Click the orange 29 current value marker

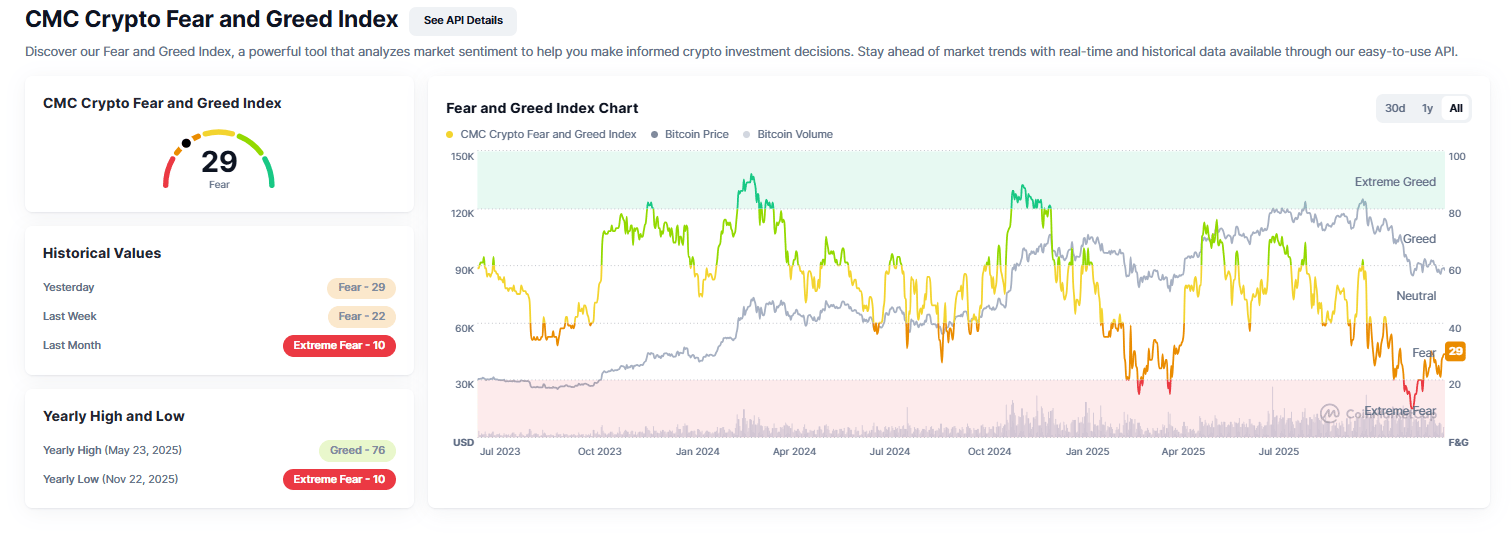click(x=1455, y=351)
